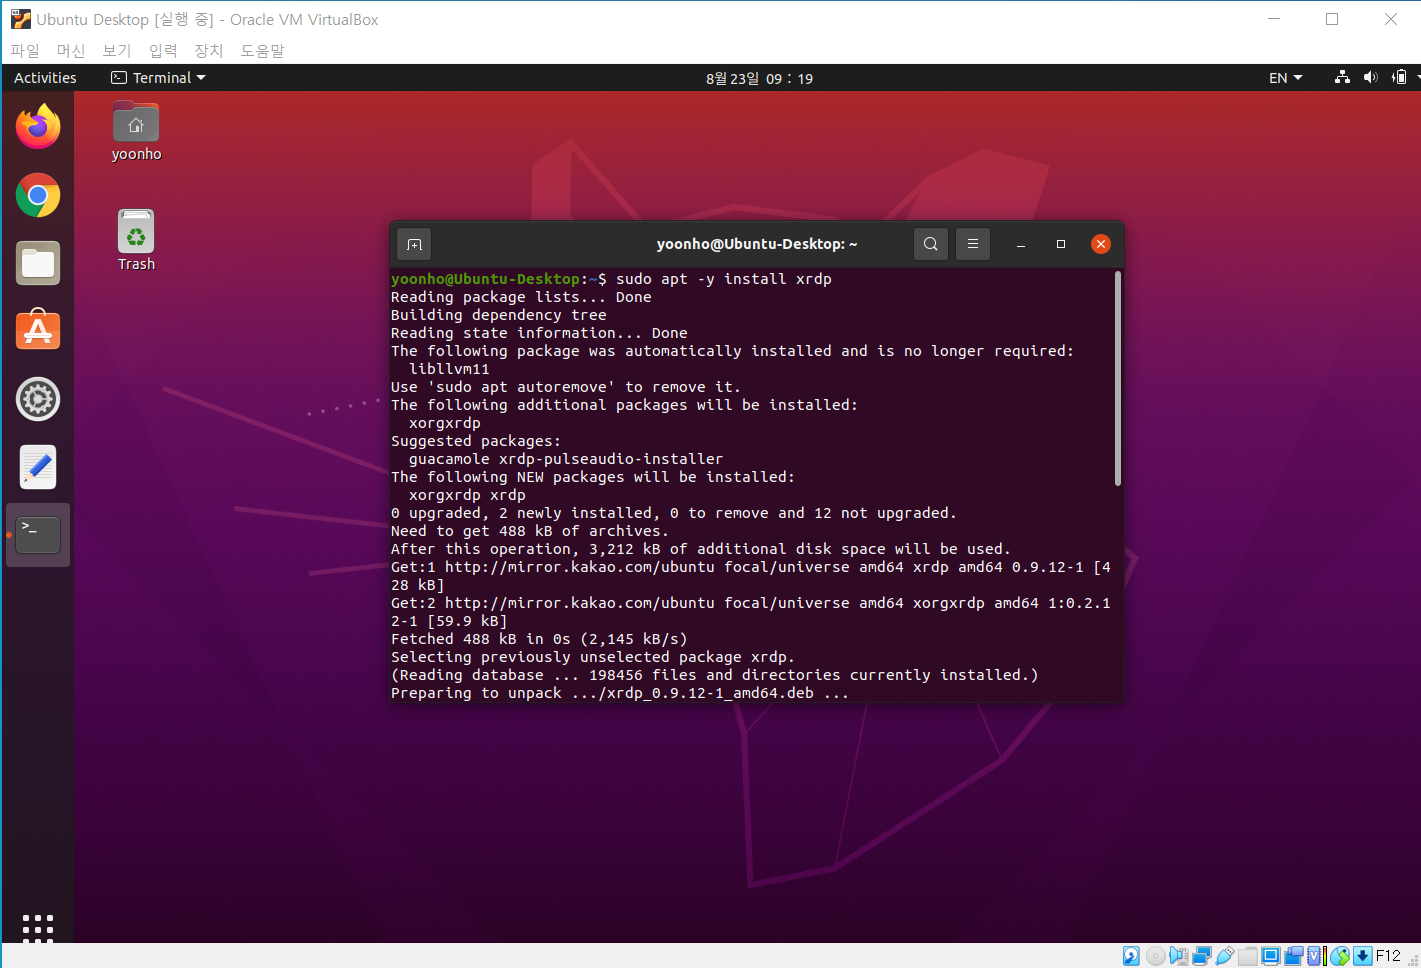The height and width of the screenshot is (968, 1421).
Task: Click VirtualBox hard disk activity icon
Action: pos(1131,956)
